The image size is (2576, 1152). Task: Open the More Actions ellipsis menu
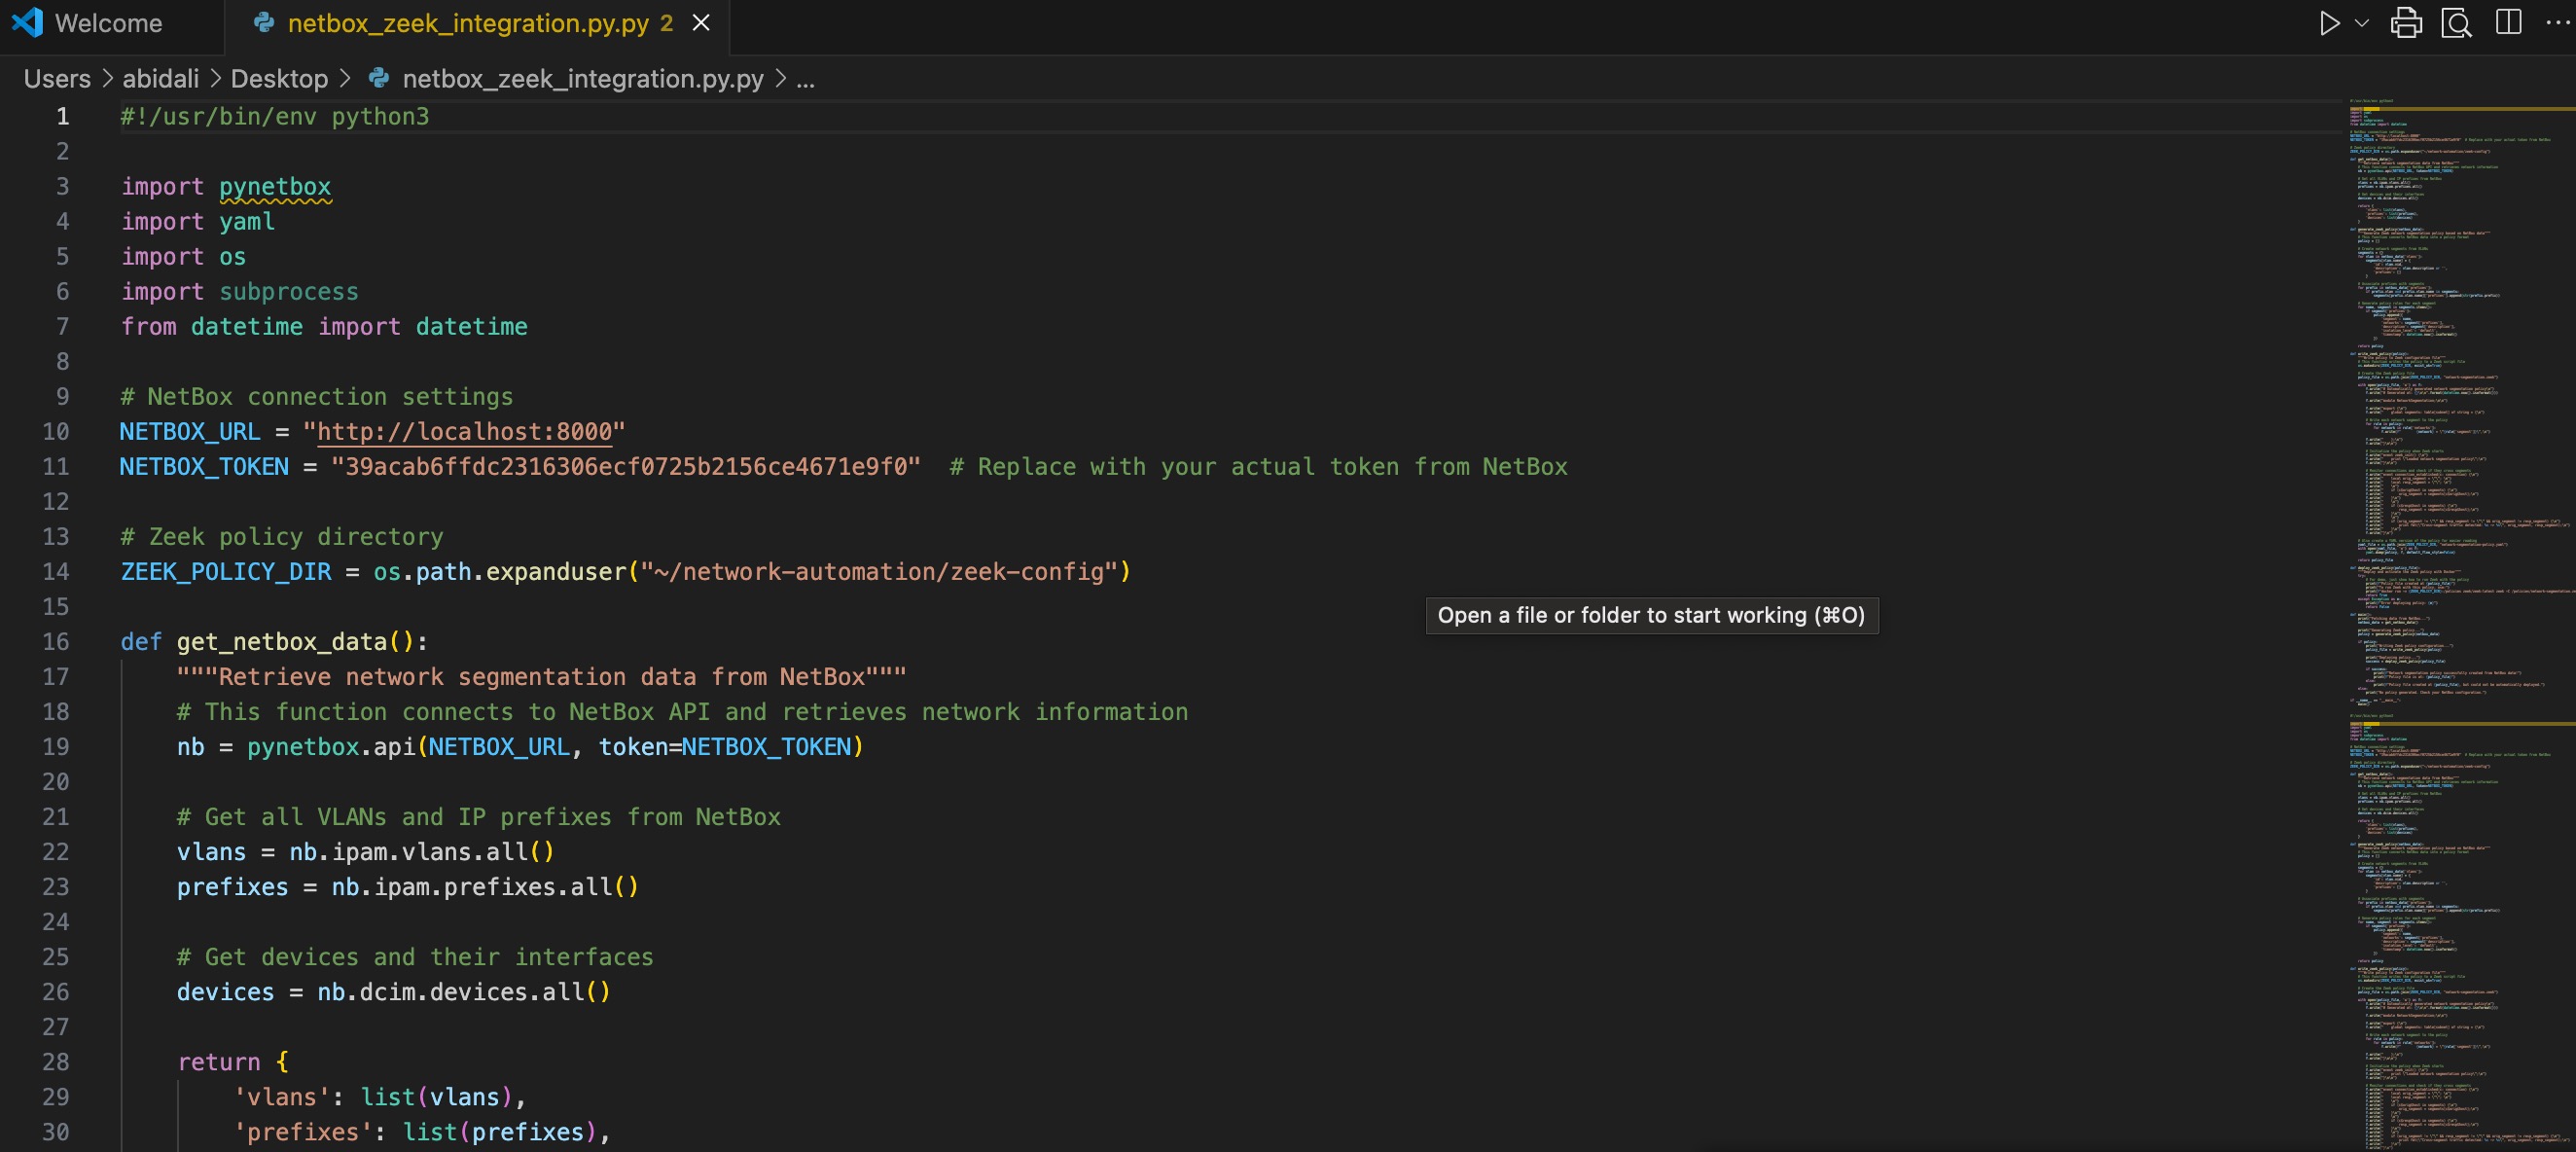click(x=2557, y=23)
